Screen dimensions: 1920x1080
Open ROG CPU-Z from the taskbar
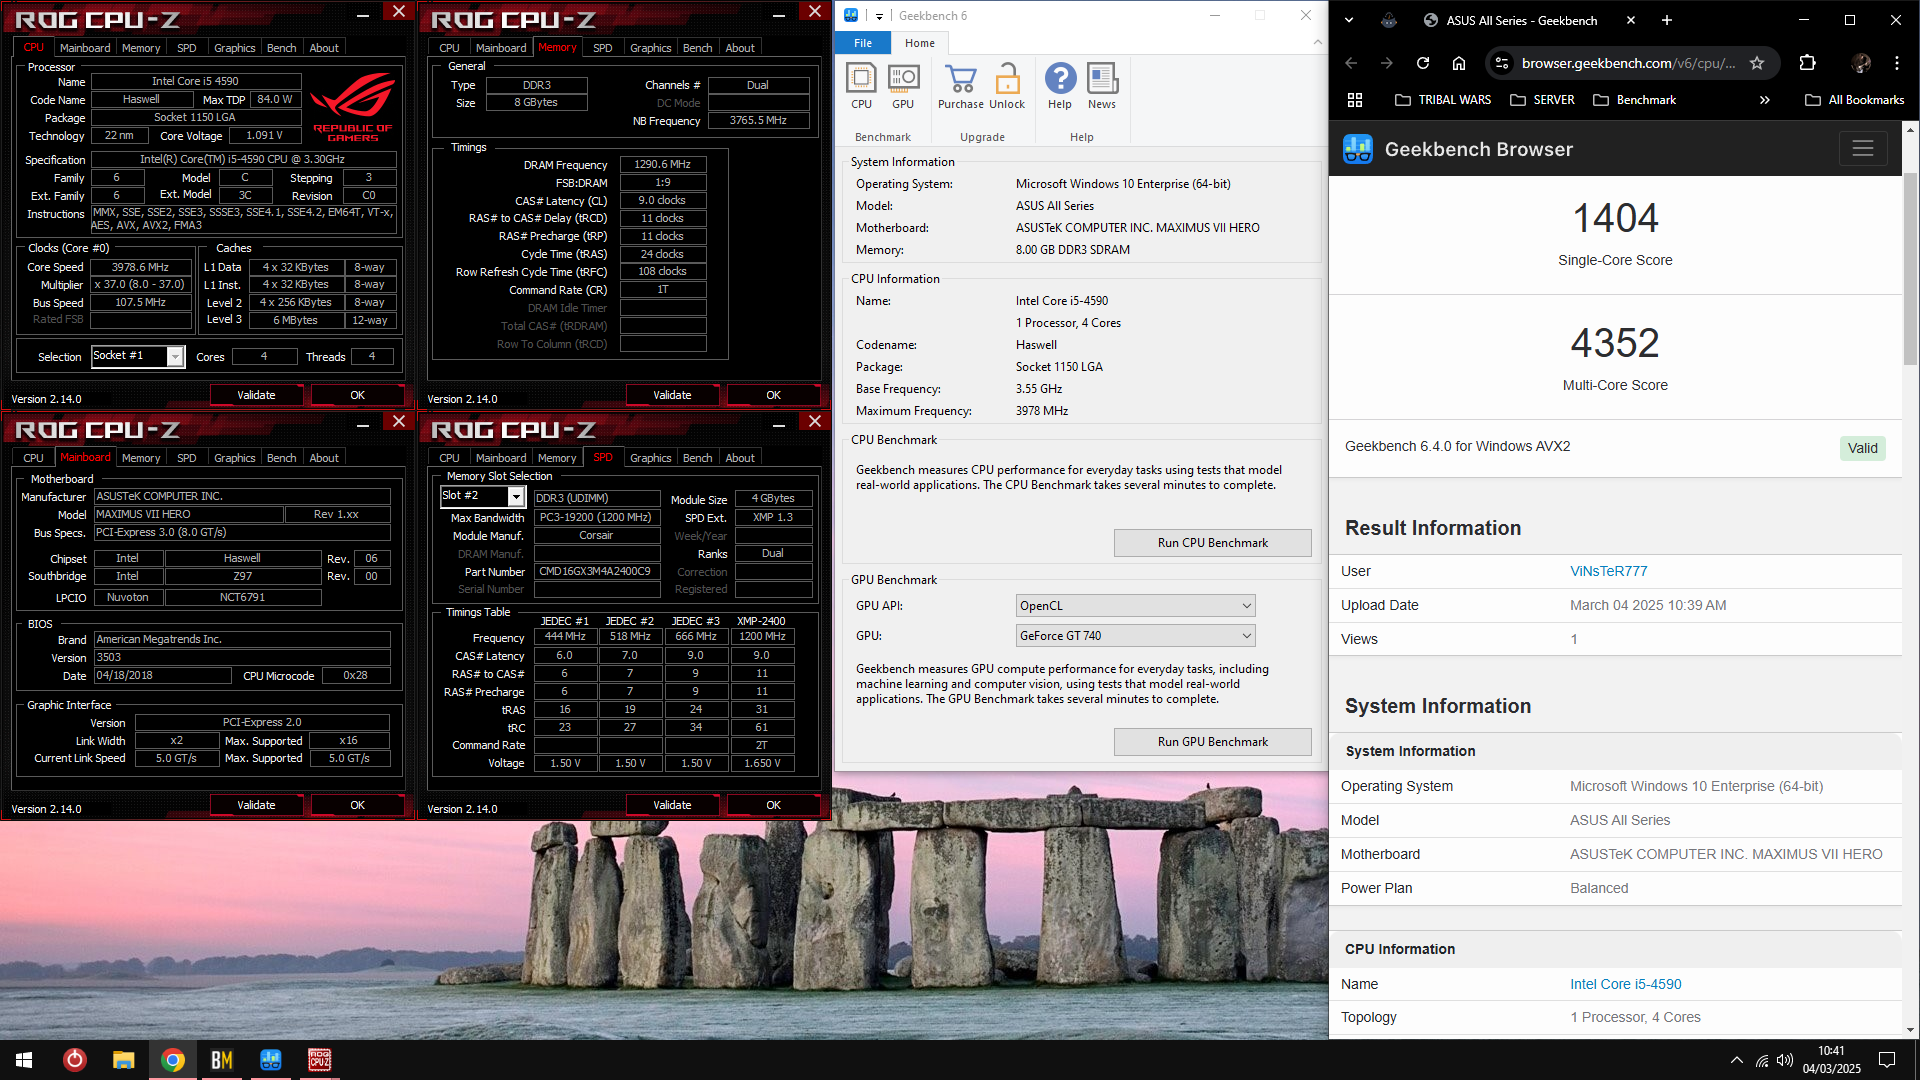tap(320, 1060)
